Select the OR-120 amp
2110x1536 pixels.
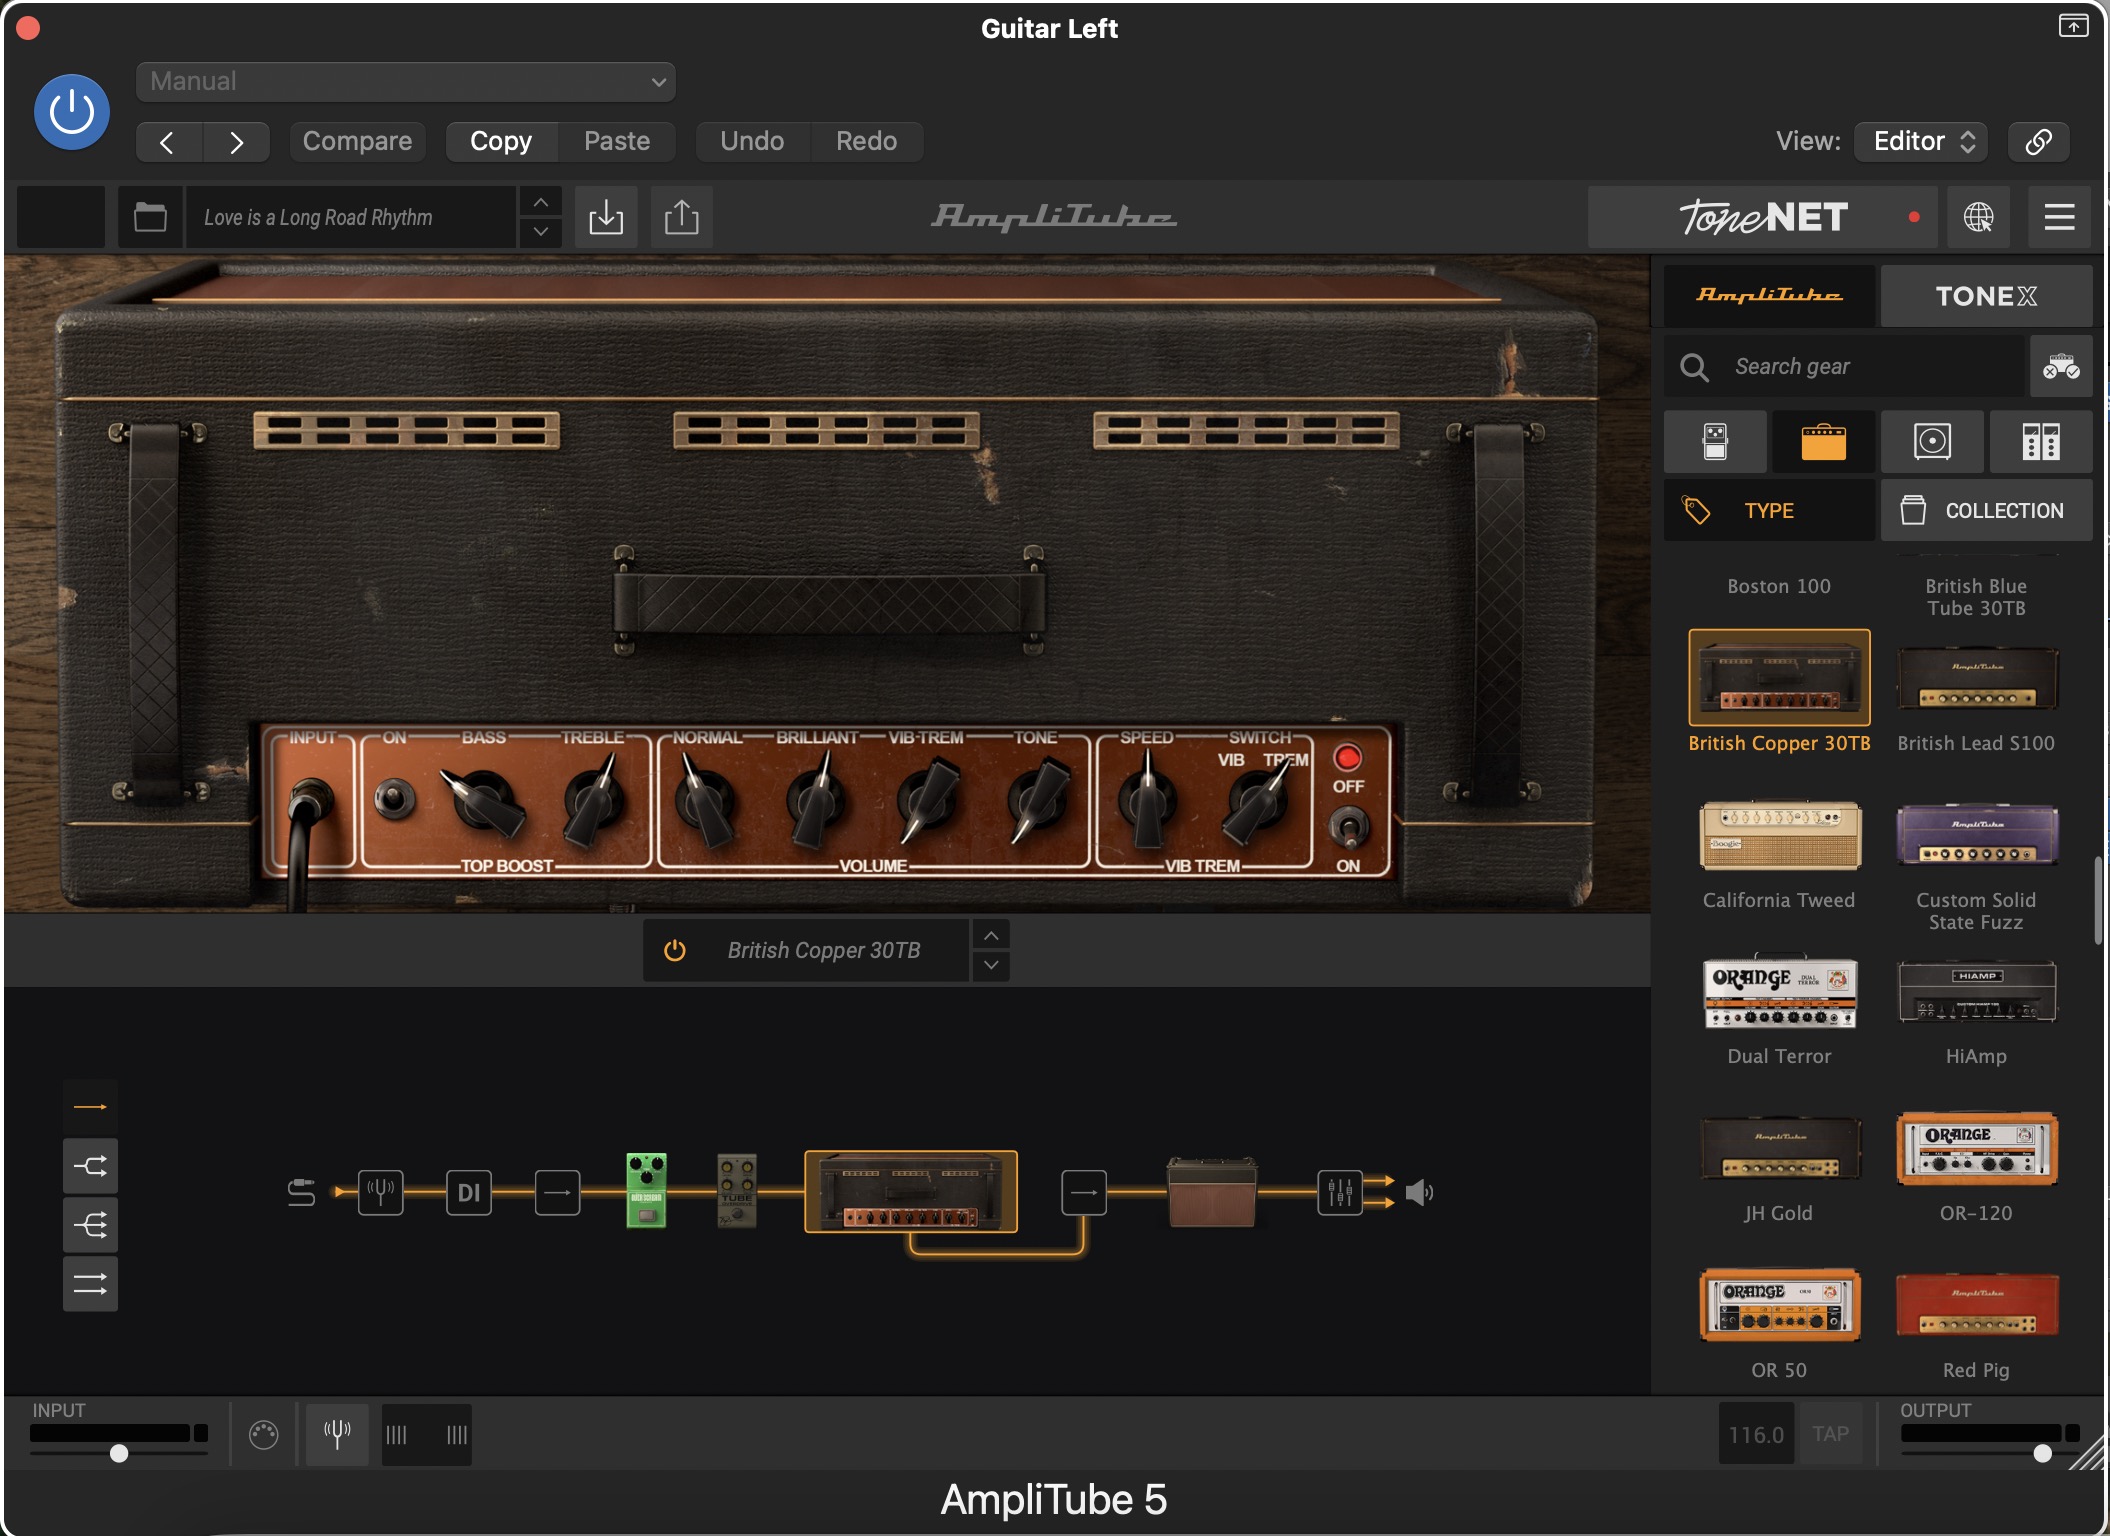1977,1148
